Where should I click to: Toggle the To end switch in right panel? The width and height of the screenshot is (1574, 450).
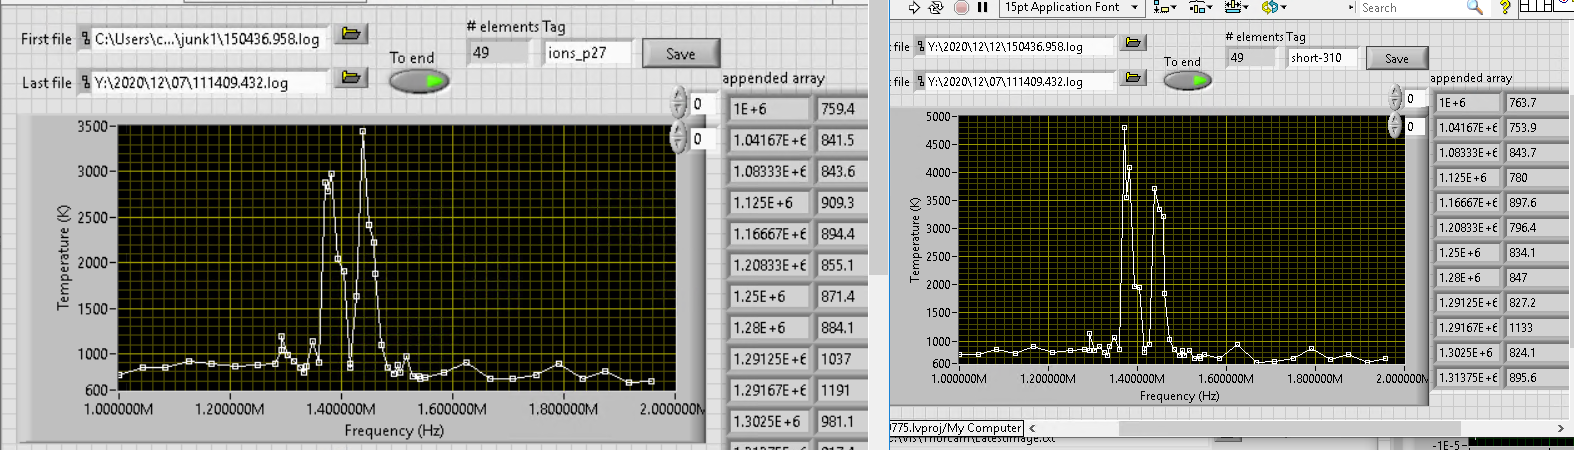(1187, 81)
